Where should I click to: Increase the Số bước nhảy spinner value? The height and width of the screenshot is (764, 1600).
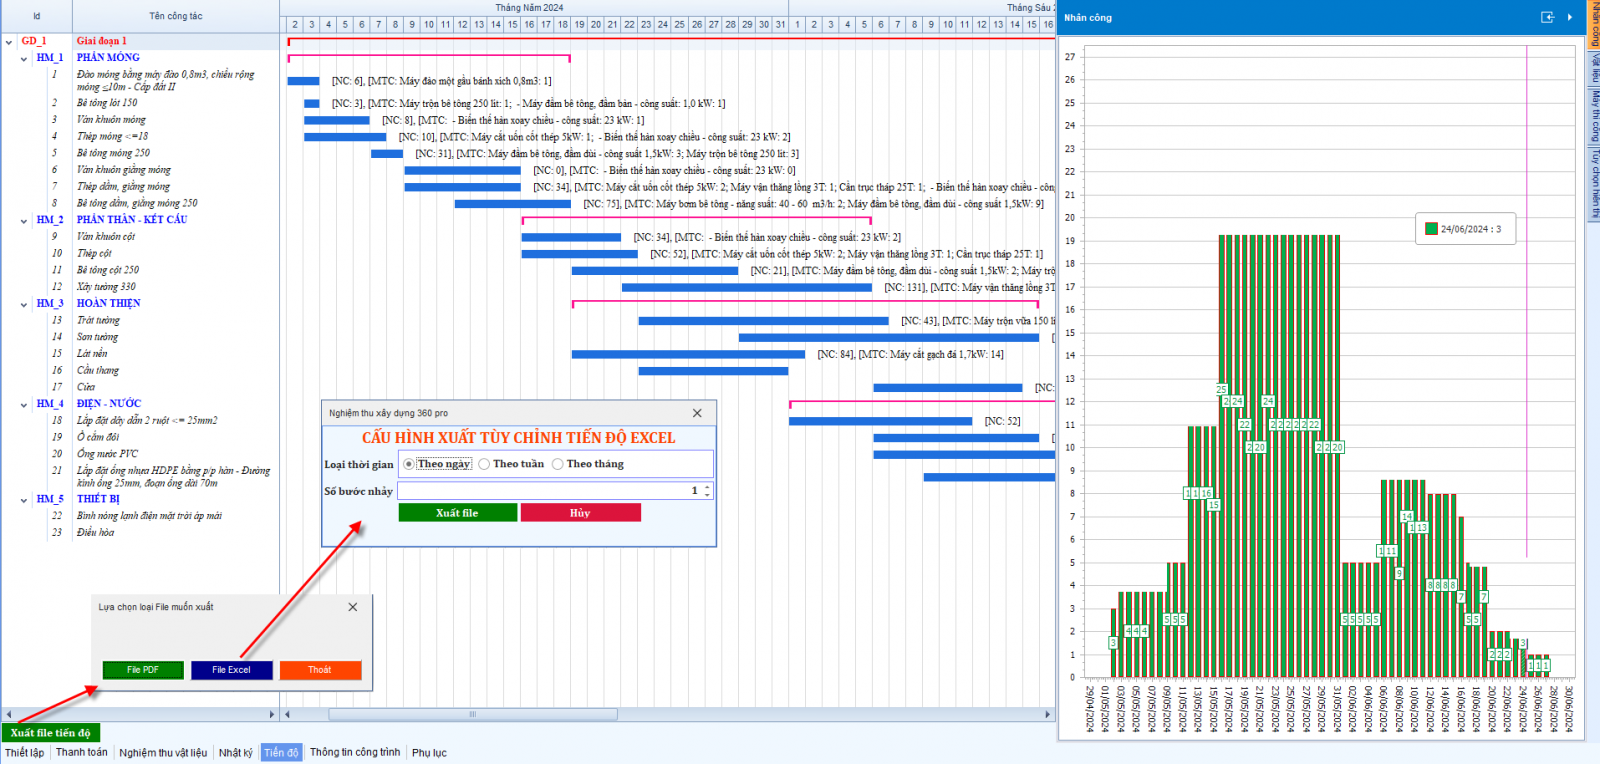pos(707,487)
